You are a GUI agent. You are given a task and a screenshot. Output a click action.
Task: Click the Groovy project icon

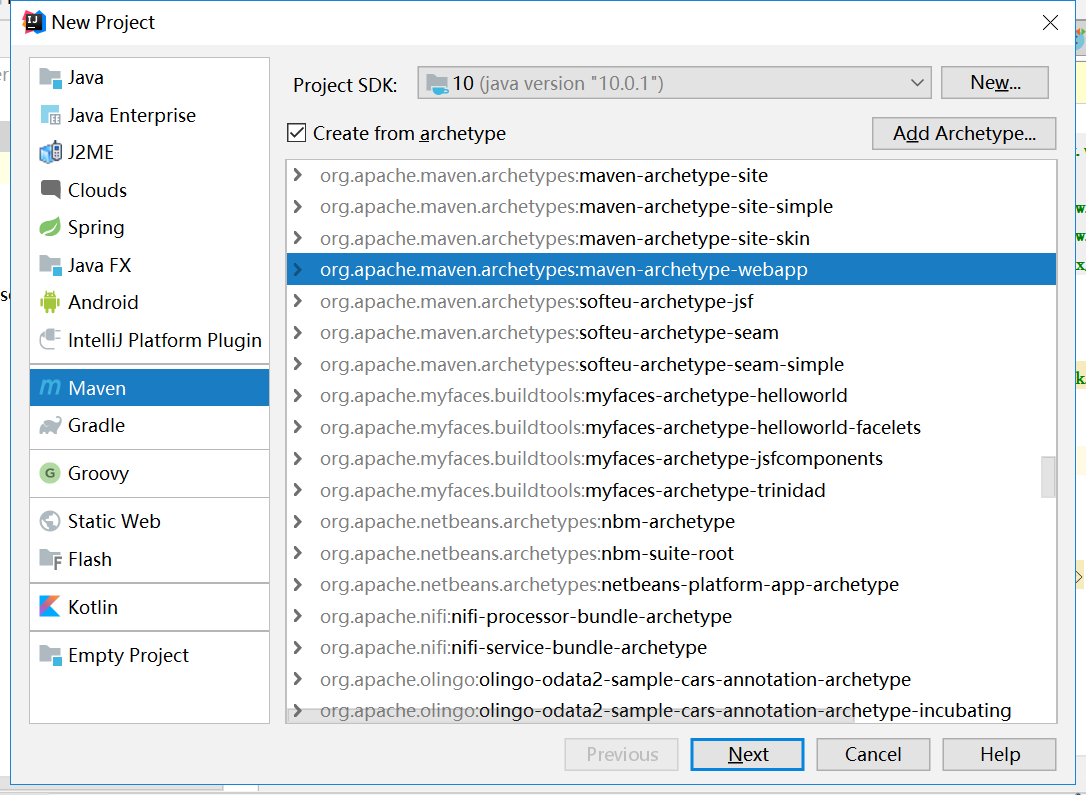pos(50,473)
